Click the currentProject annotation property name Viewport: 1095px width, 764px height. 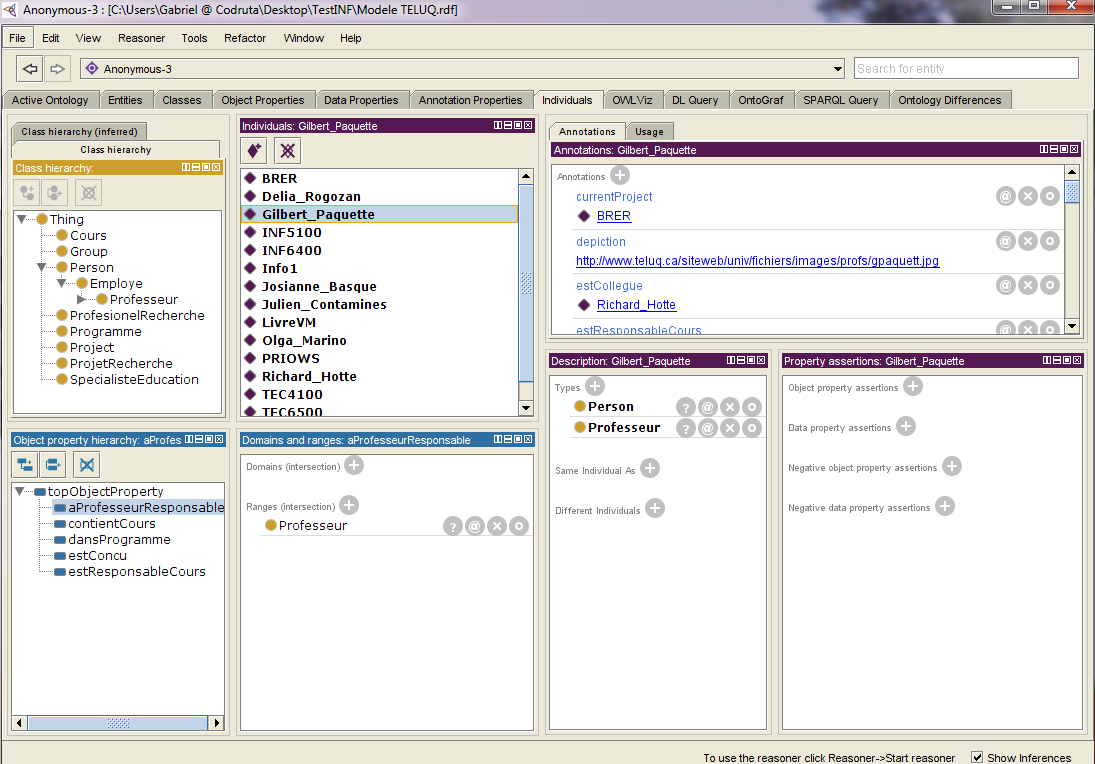[x=614, y=197]
